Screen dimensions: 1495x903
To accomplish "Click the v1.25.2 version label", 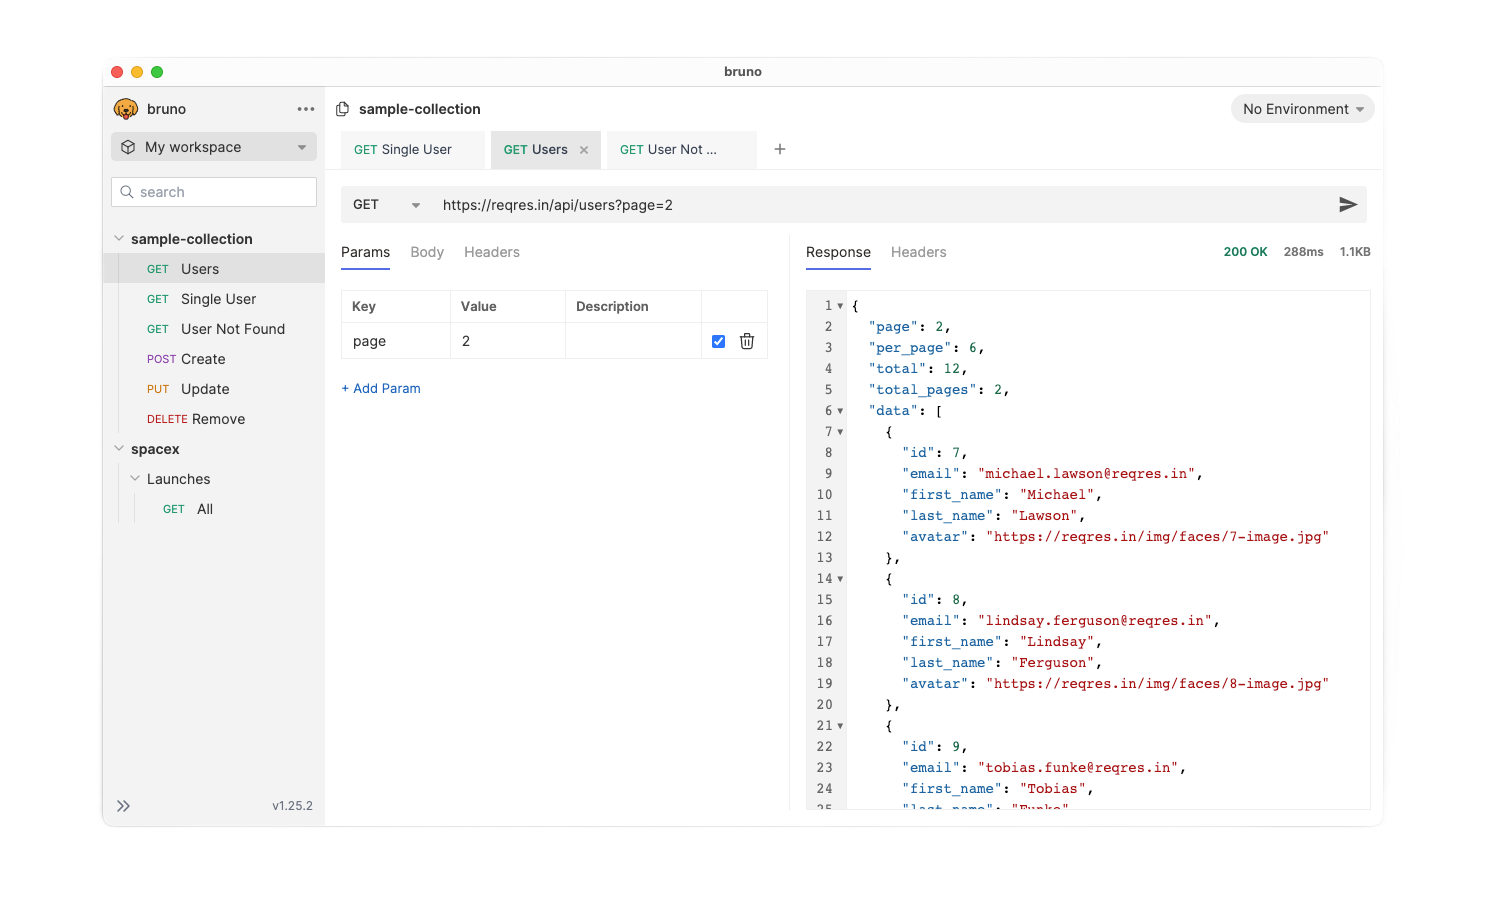I will coord(292,806).
